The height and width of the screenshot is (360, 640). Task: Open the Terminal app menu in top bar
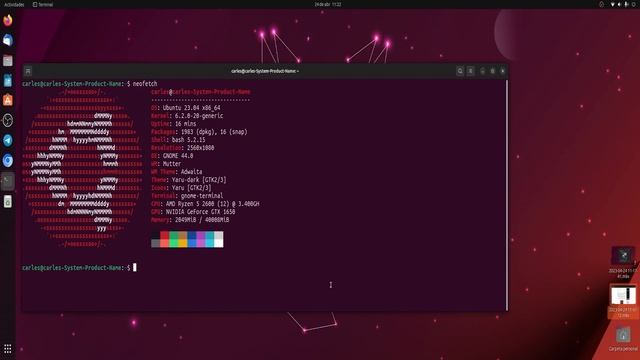[43, 4]
